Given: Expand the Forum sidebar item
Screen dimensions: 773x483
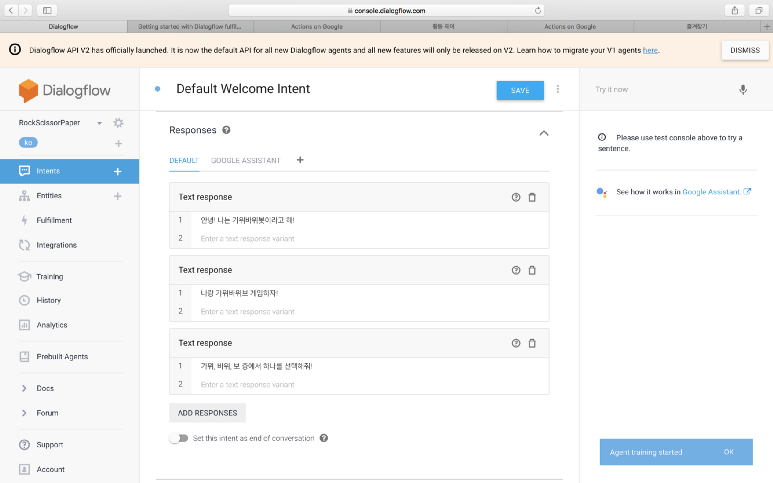Looking at the screenshot, I should pos(24,412).
